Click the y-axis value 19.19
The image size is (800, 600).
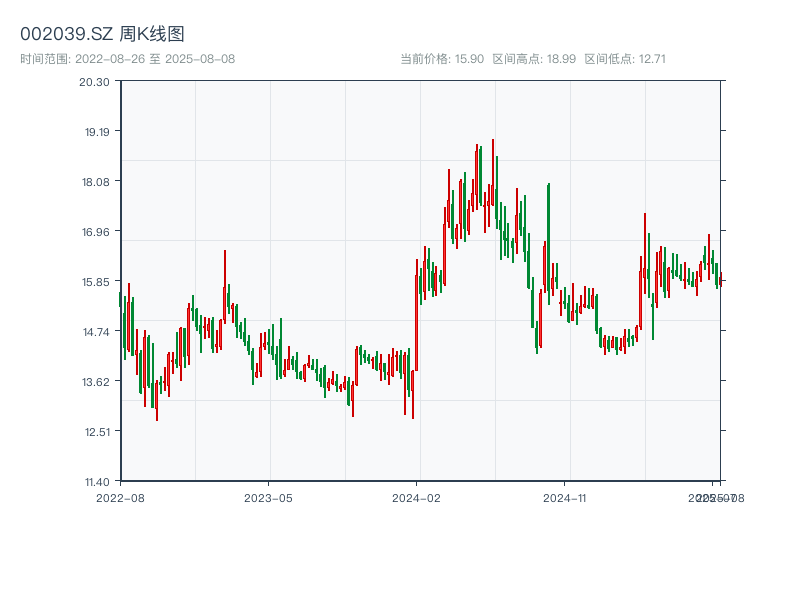97,132
